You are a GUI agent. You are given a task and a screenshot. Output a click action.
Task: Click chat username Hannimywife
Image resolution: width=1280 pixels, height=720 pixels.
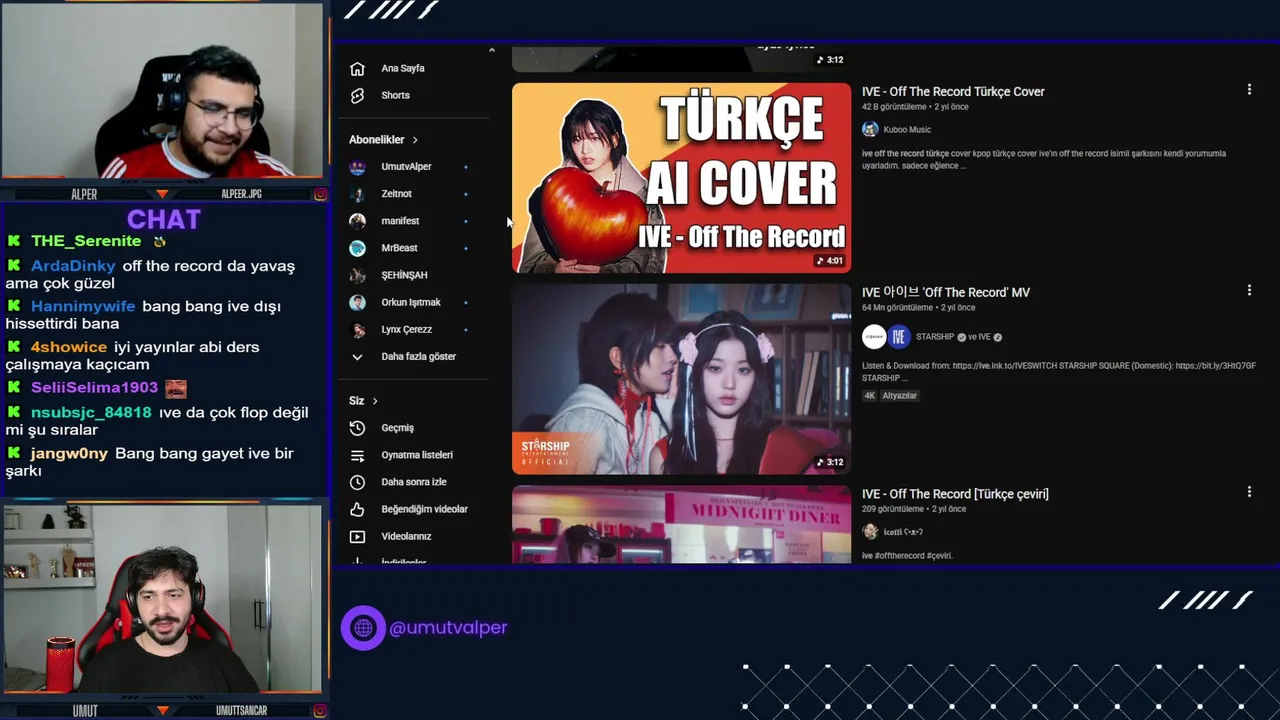tap(83, 307)
